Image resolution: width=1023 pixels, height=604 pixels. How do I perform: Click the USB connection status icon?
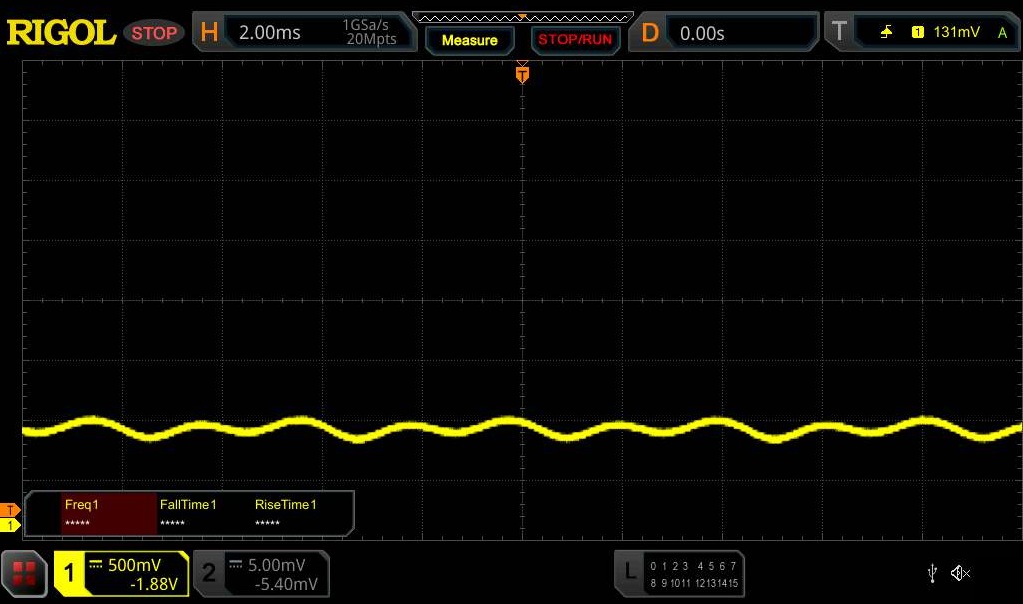click(932, 573)
